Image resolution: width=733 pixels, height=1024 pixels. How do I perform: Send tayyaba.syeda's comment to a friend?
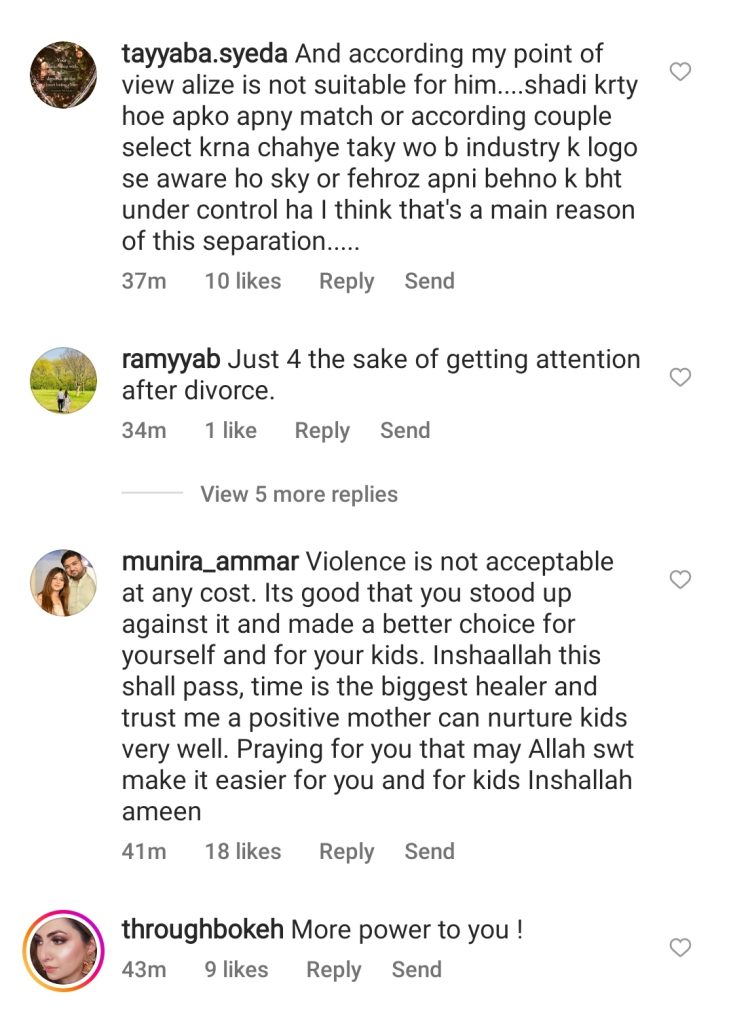click(x=429, y=281)
